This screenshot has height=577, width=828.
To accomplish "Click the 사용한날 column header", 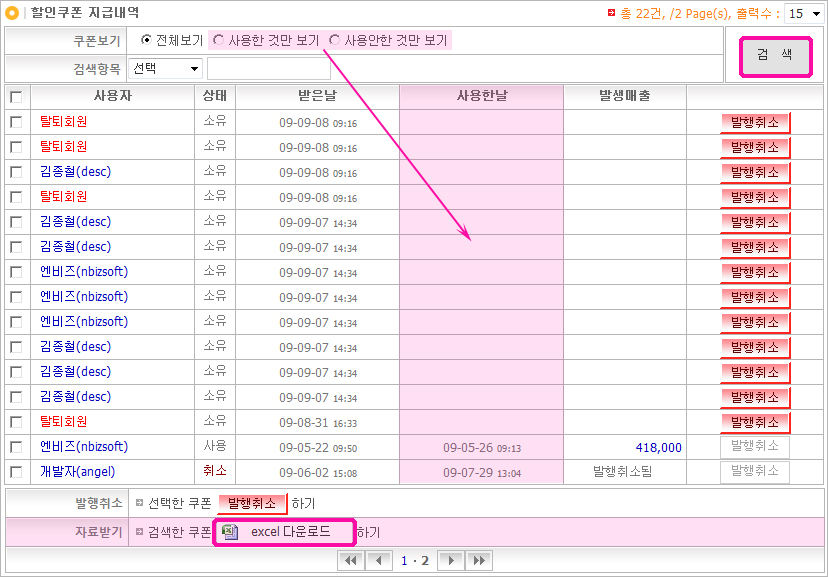I will (481, 96).
